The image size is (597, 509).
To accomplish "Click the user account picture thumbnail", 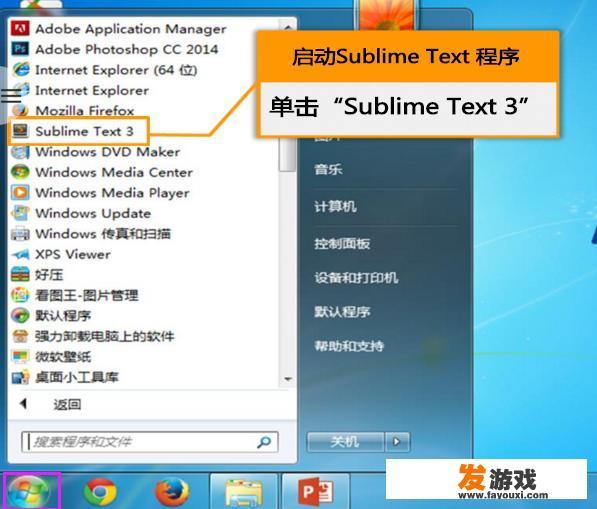I will pos(387,14).
